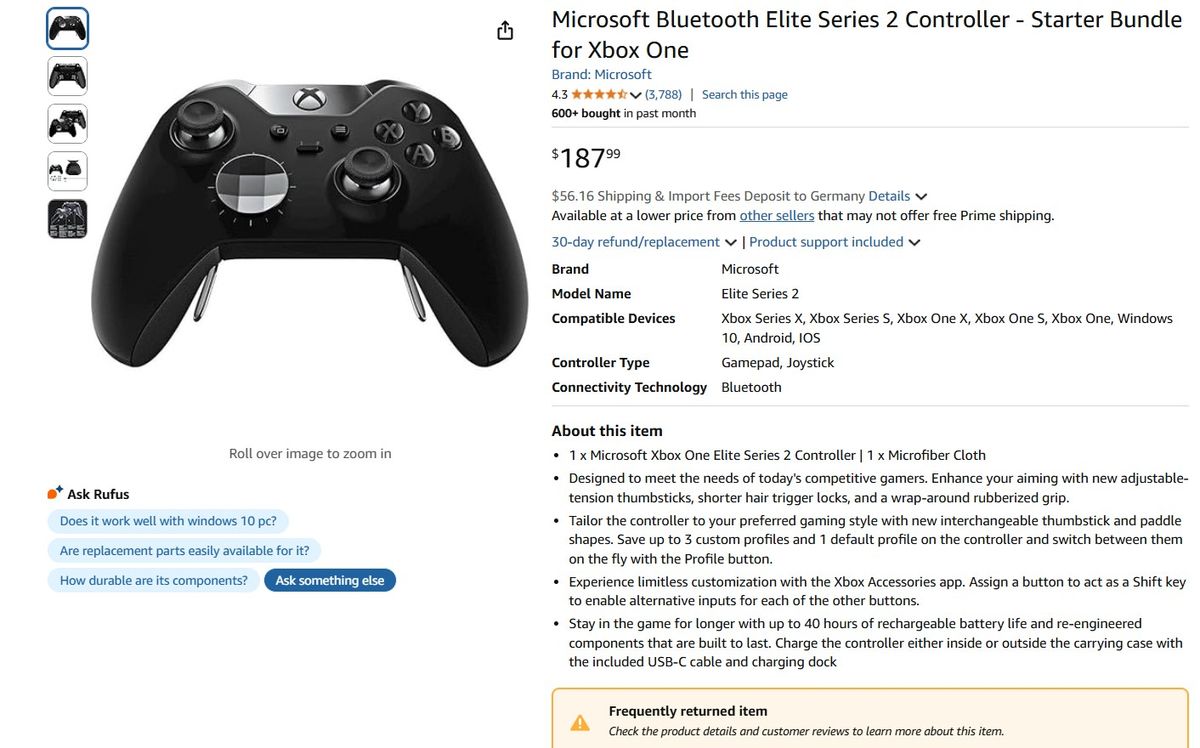Viewport: 1200px width, 748px height.
Task: Open Search this page
Action: tap(744, 93)
